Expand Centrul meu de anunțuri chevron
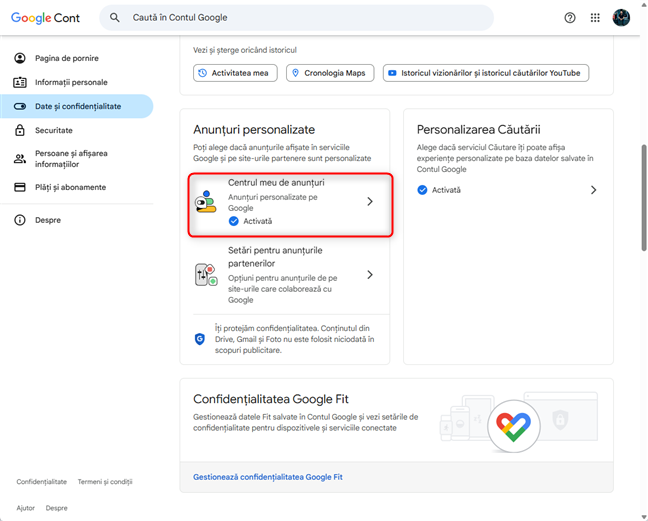 point(369,202)
